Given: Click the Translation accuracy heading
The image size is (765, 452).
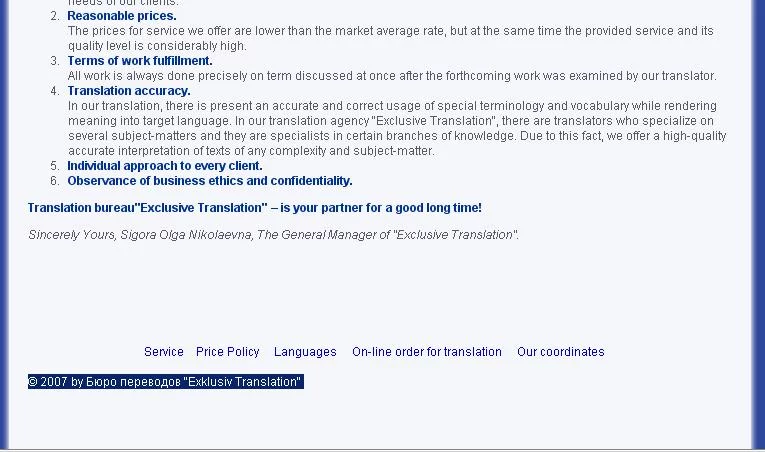Looking at the screenshot, I should [129, 91].
